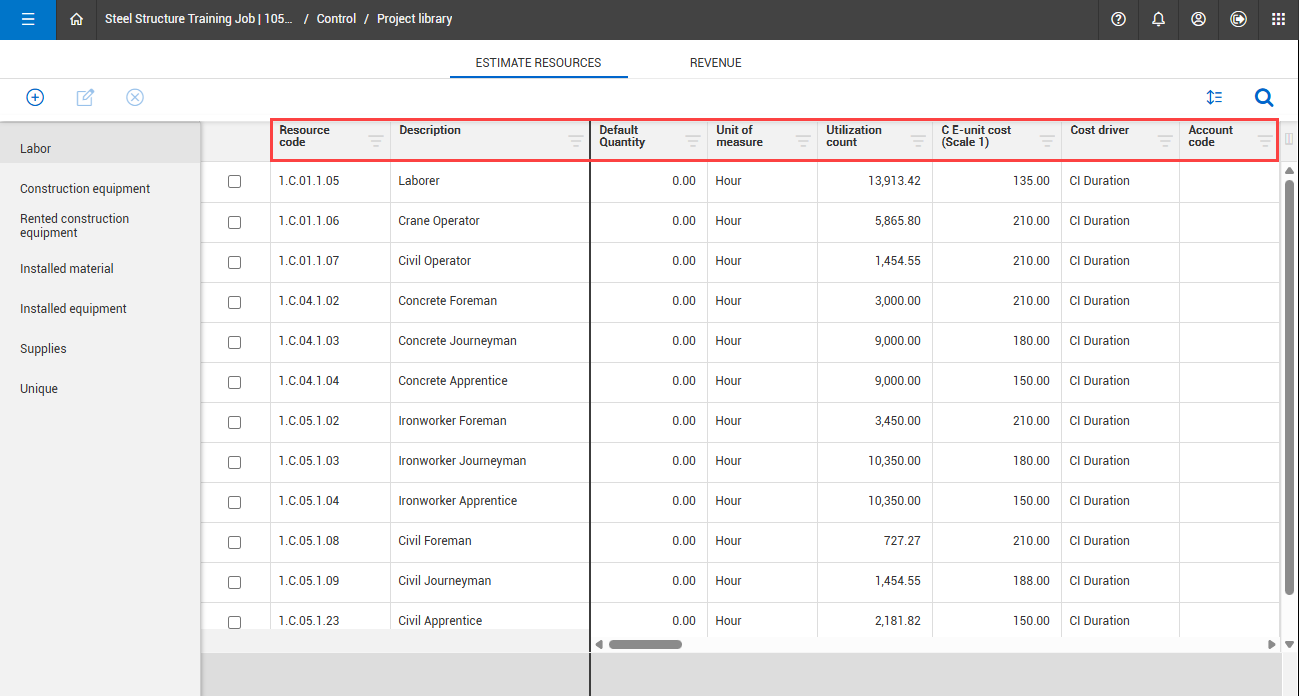Open filter menu for Resource code column
This screenshot has width=1299, height=696.
pos(375,141)
